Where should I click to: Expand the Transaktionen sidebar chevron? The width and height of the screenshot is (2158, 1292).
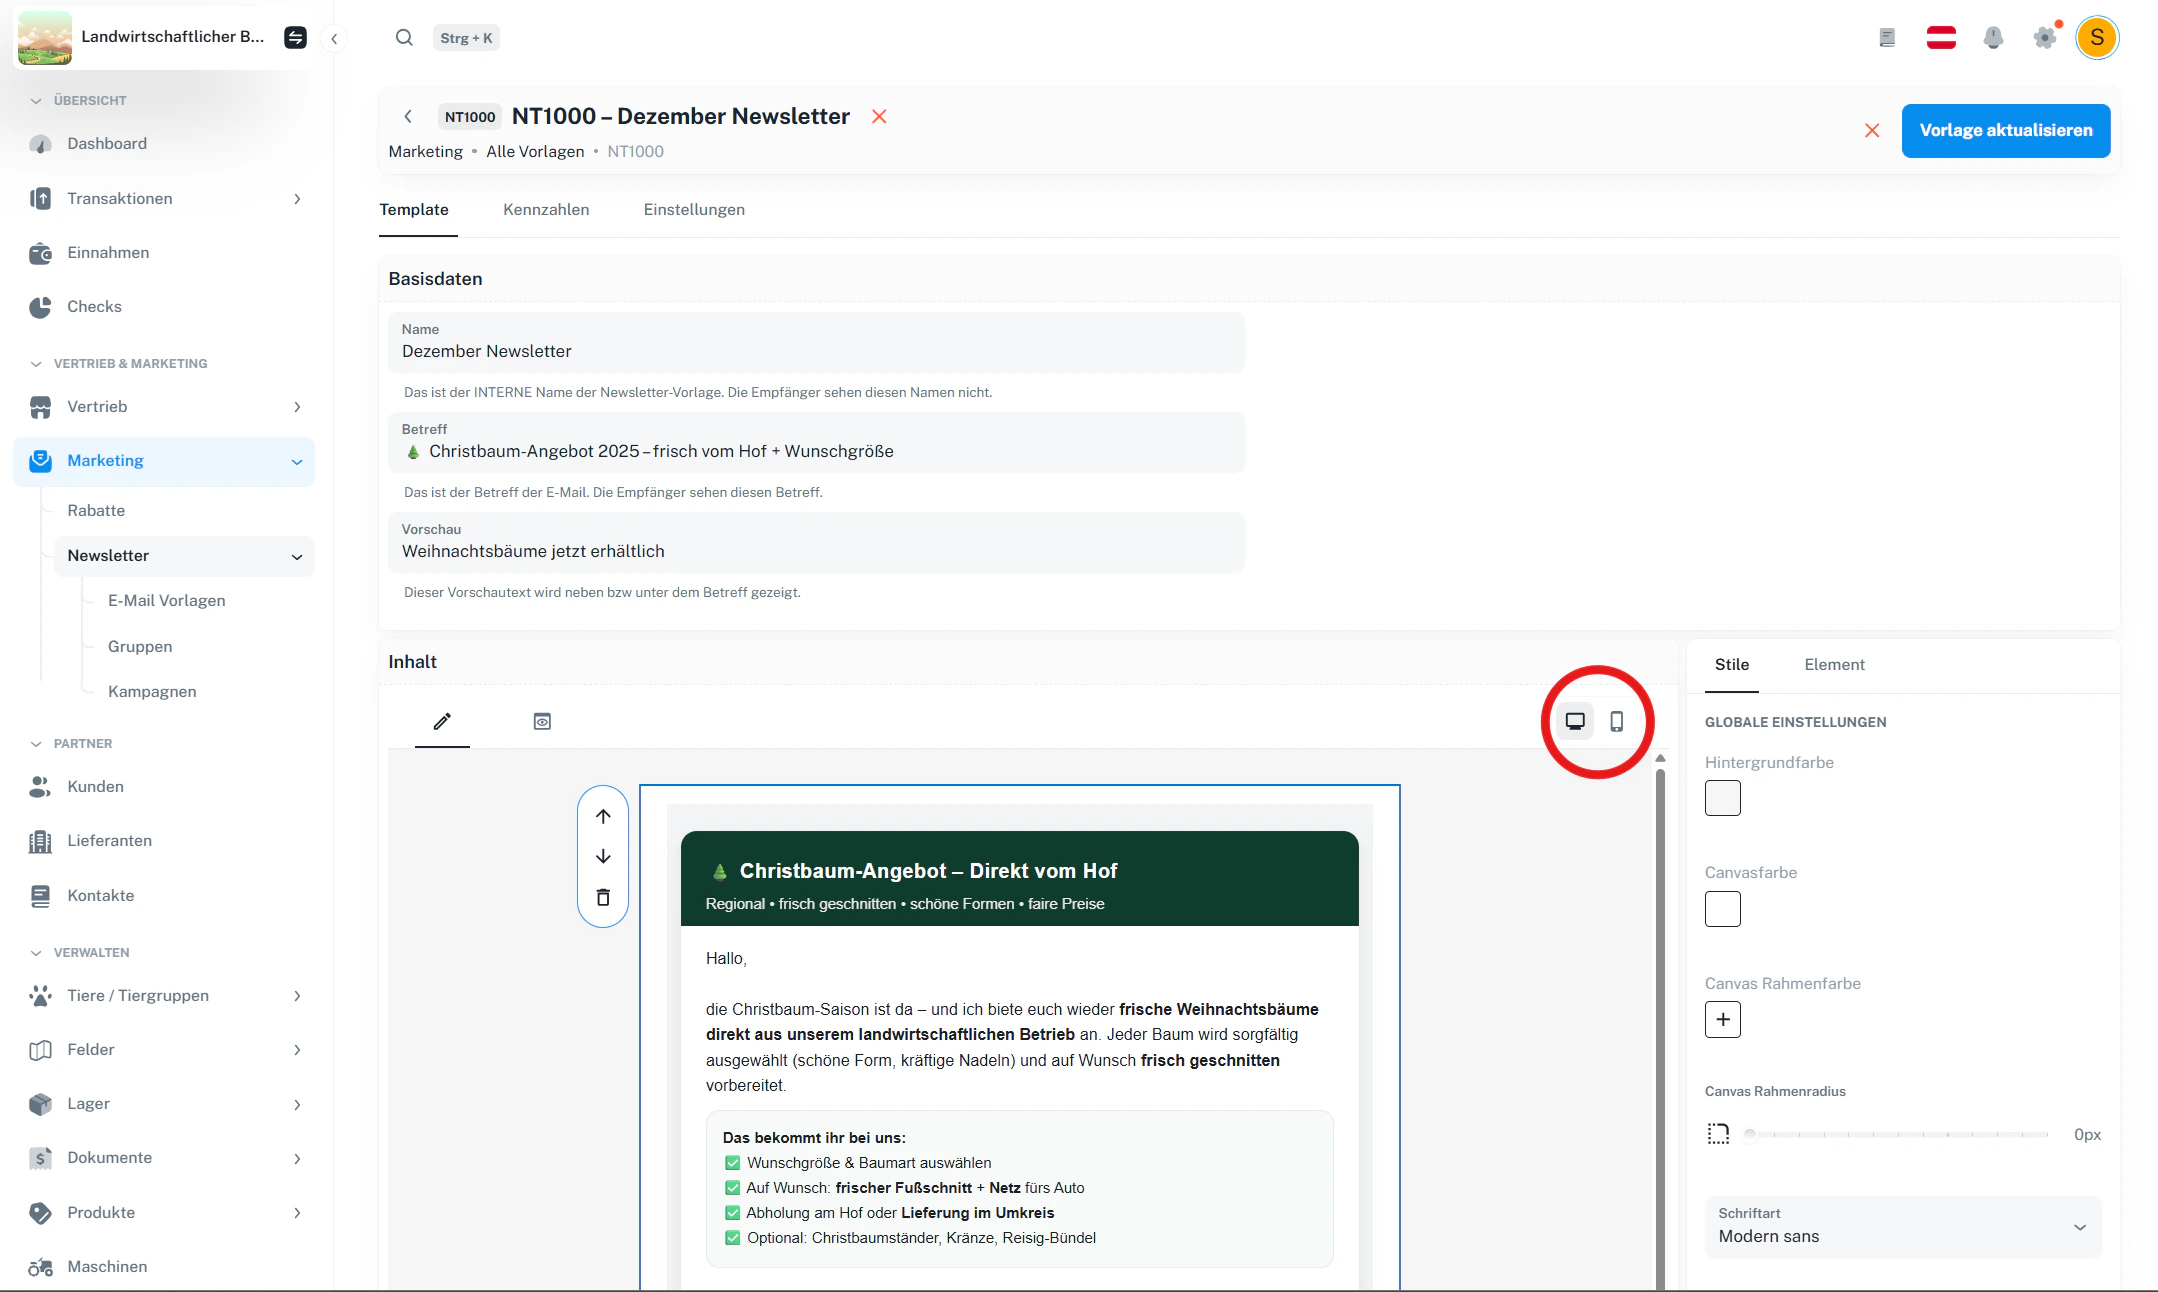297,198
